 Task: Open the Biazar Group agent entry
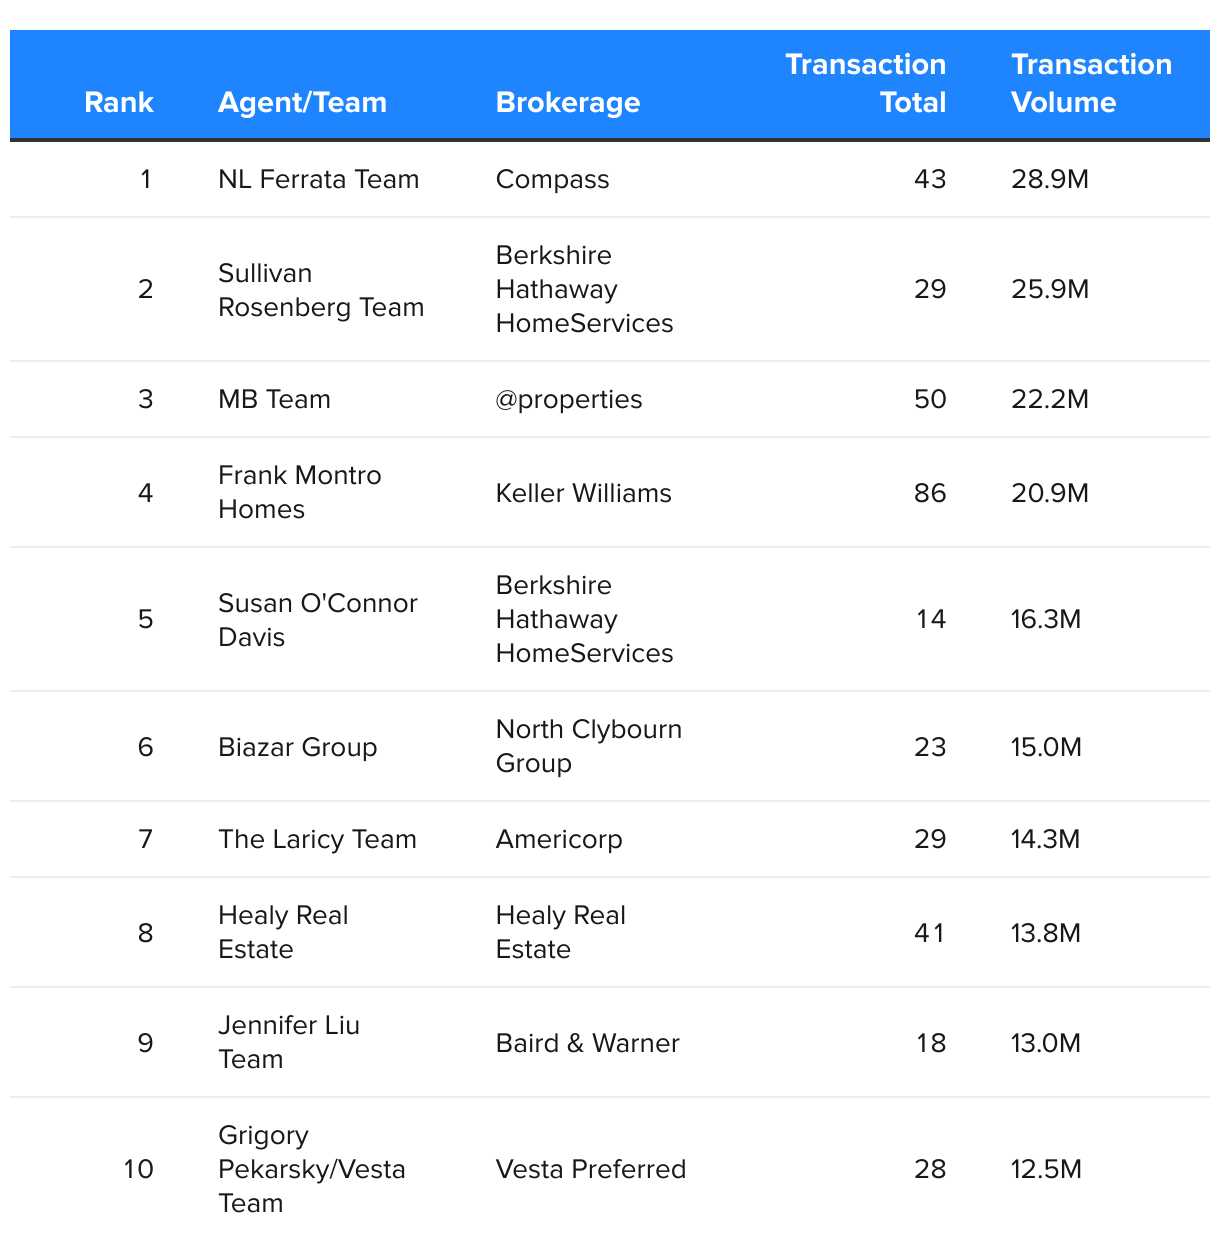297,747
